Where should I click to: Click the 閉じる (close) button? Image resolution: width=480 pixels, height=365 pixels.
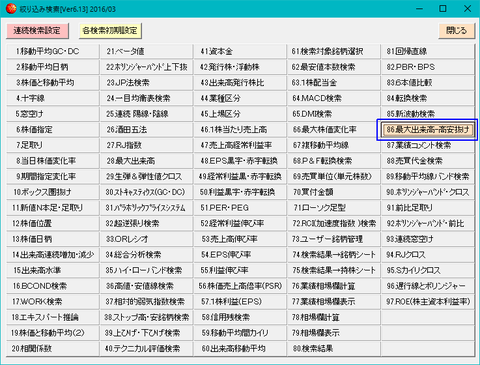pyautogui.click(x=456, y=31)
